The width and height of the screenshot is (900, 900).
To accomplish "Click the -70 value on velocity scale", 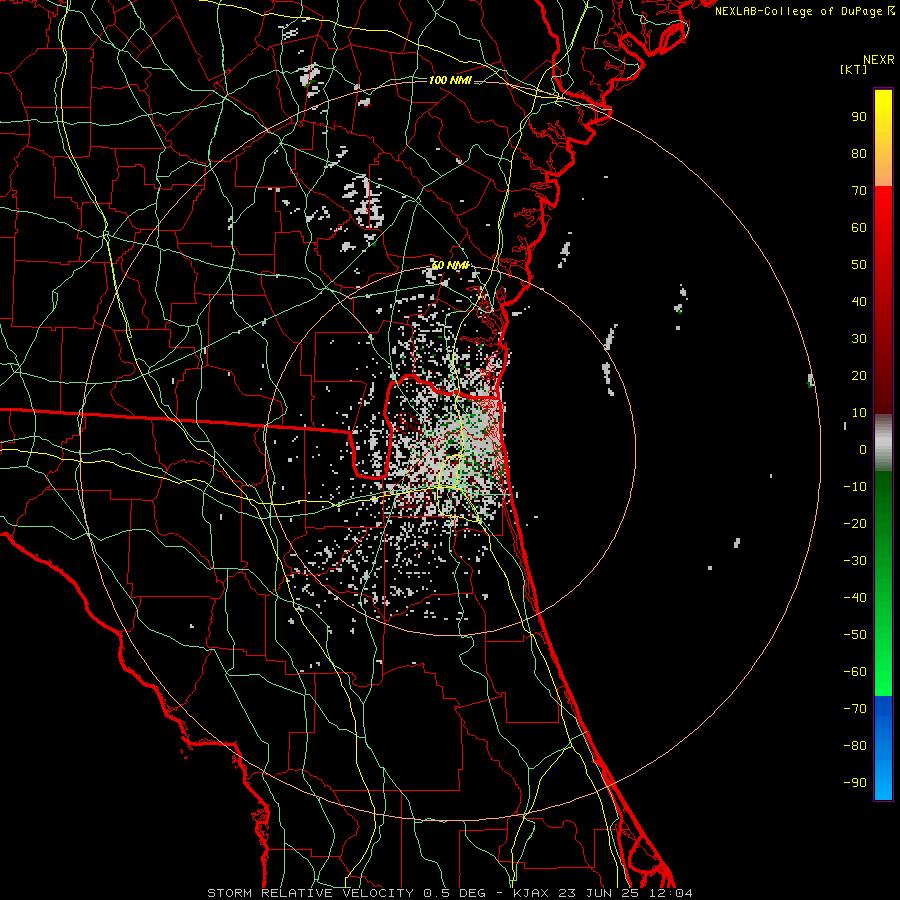I will point(855,709).
